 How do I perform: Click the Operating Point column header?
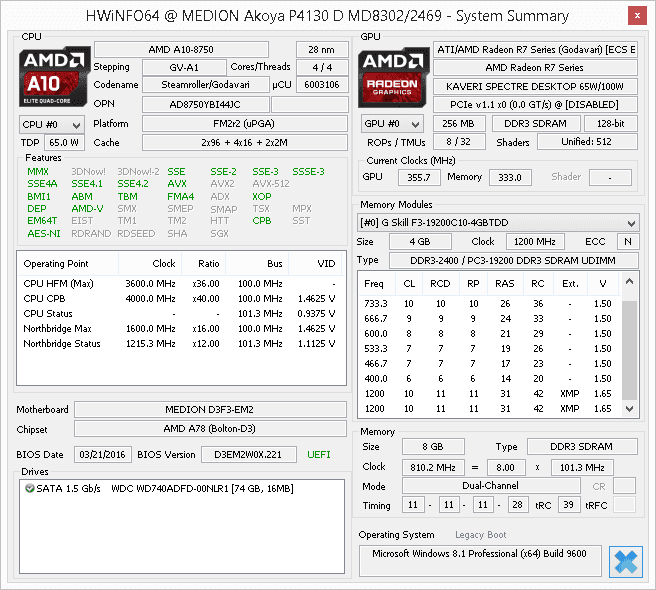(68, 264)
